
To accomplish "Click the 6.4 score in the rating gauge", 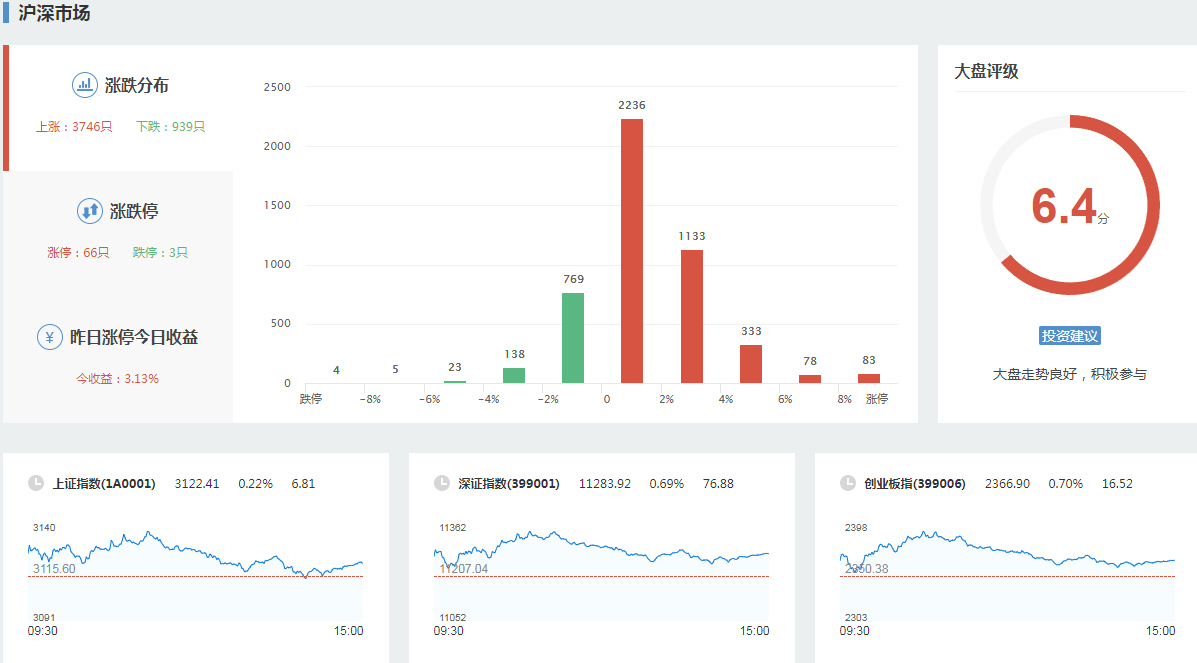I will click(x=1065, y=207).
